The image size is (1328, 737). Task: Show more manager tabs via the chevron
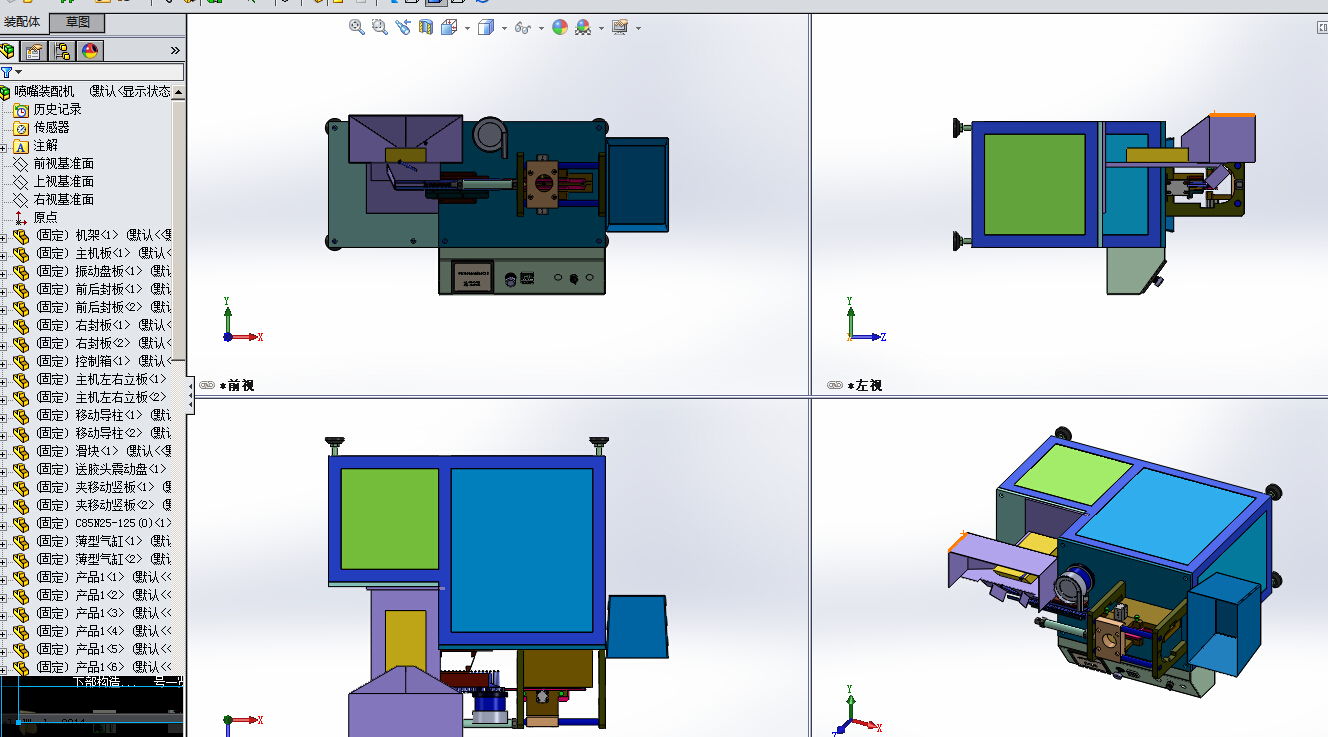(175, 51)
